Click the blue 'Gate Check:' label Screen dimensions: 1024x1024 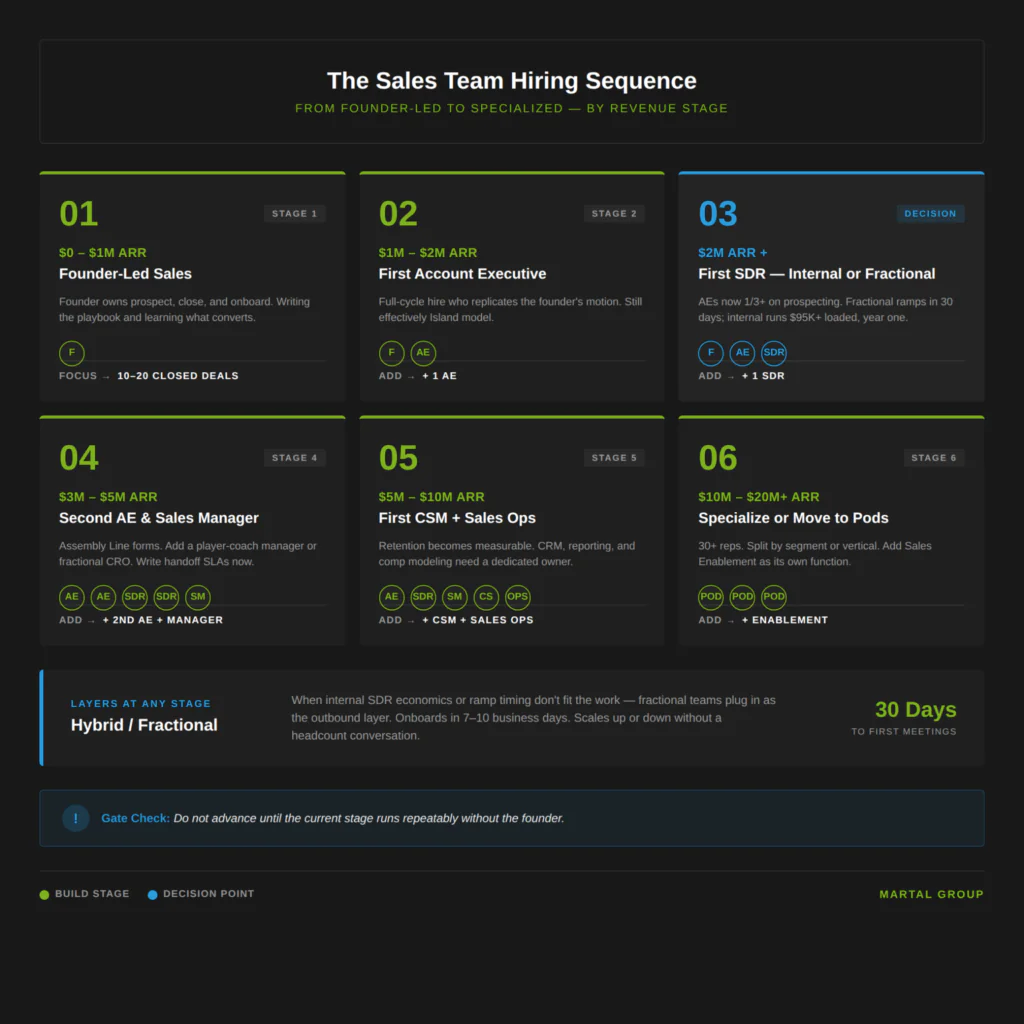(135, 818)
